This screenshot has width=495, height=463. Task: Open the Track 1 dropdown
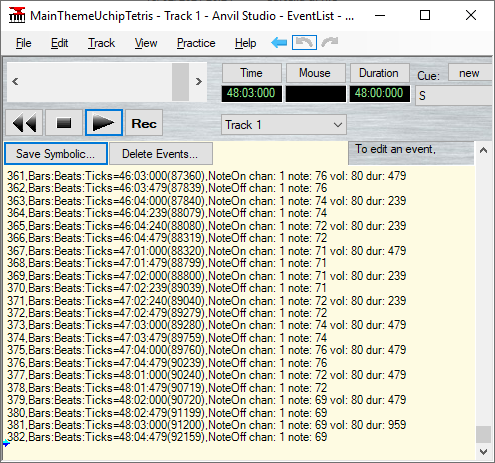point(284,125)
